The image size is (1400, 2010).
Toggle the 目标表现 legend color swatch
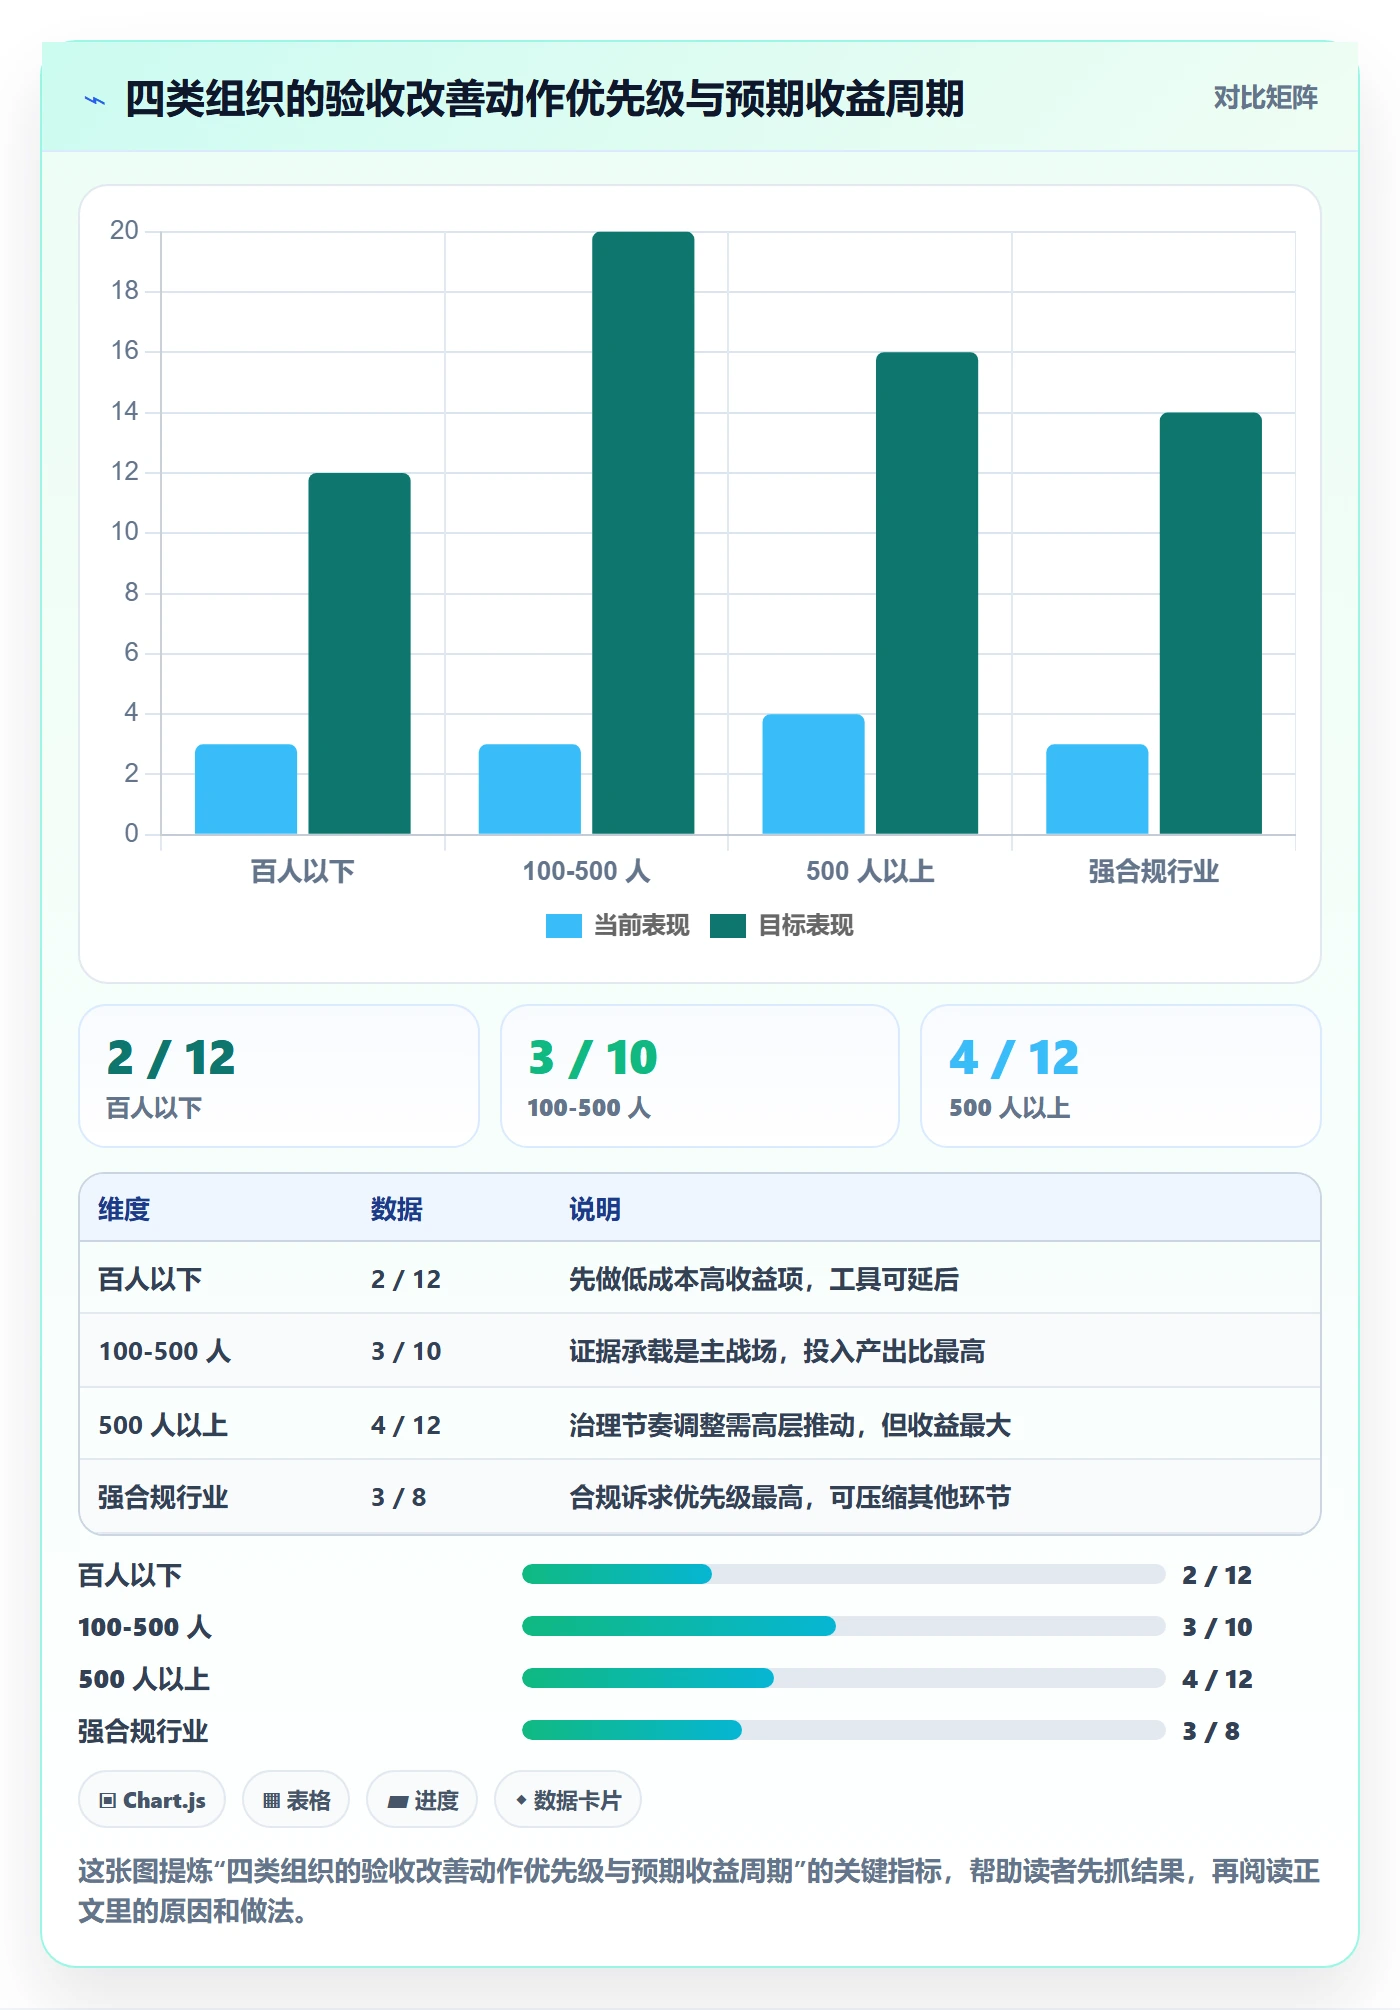tap(727, 926)
